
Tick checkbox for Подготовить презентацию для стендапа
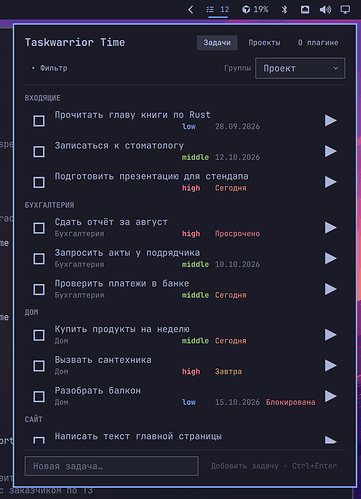click(39, 182)
